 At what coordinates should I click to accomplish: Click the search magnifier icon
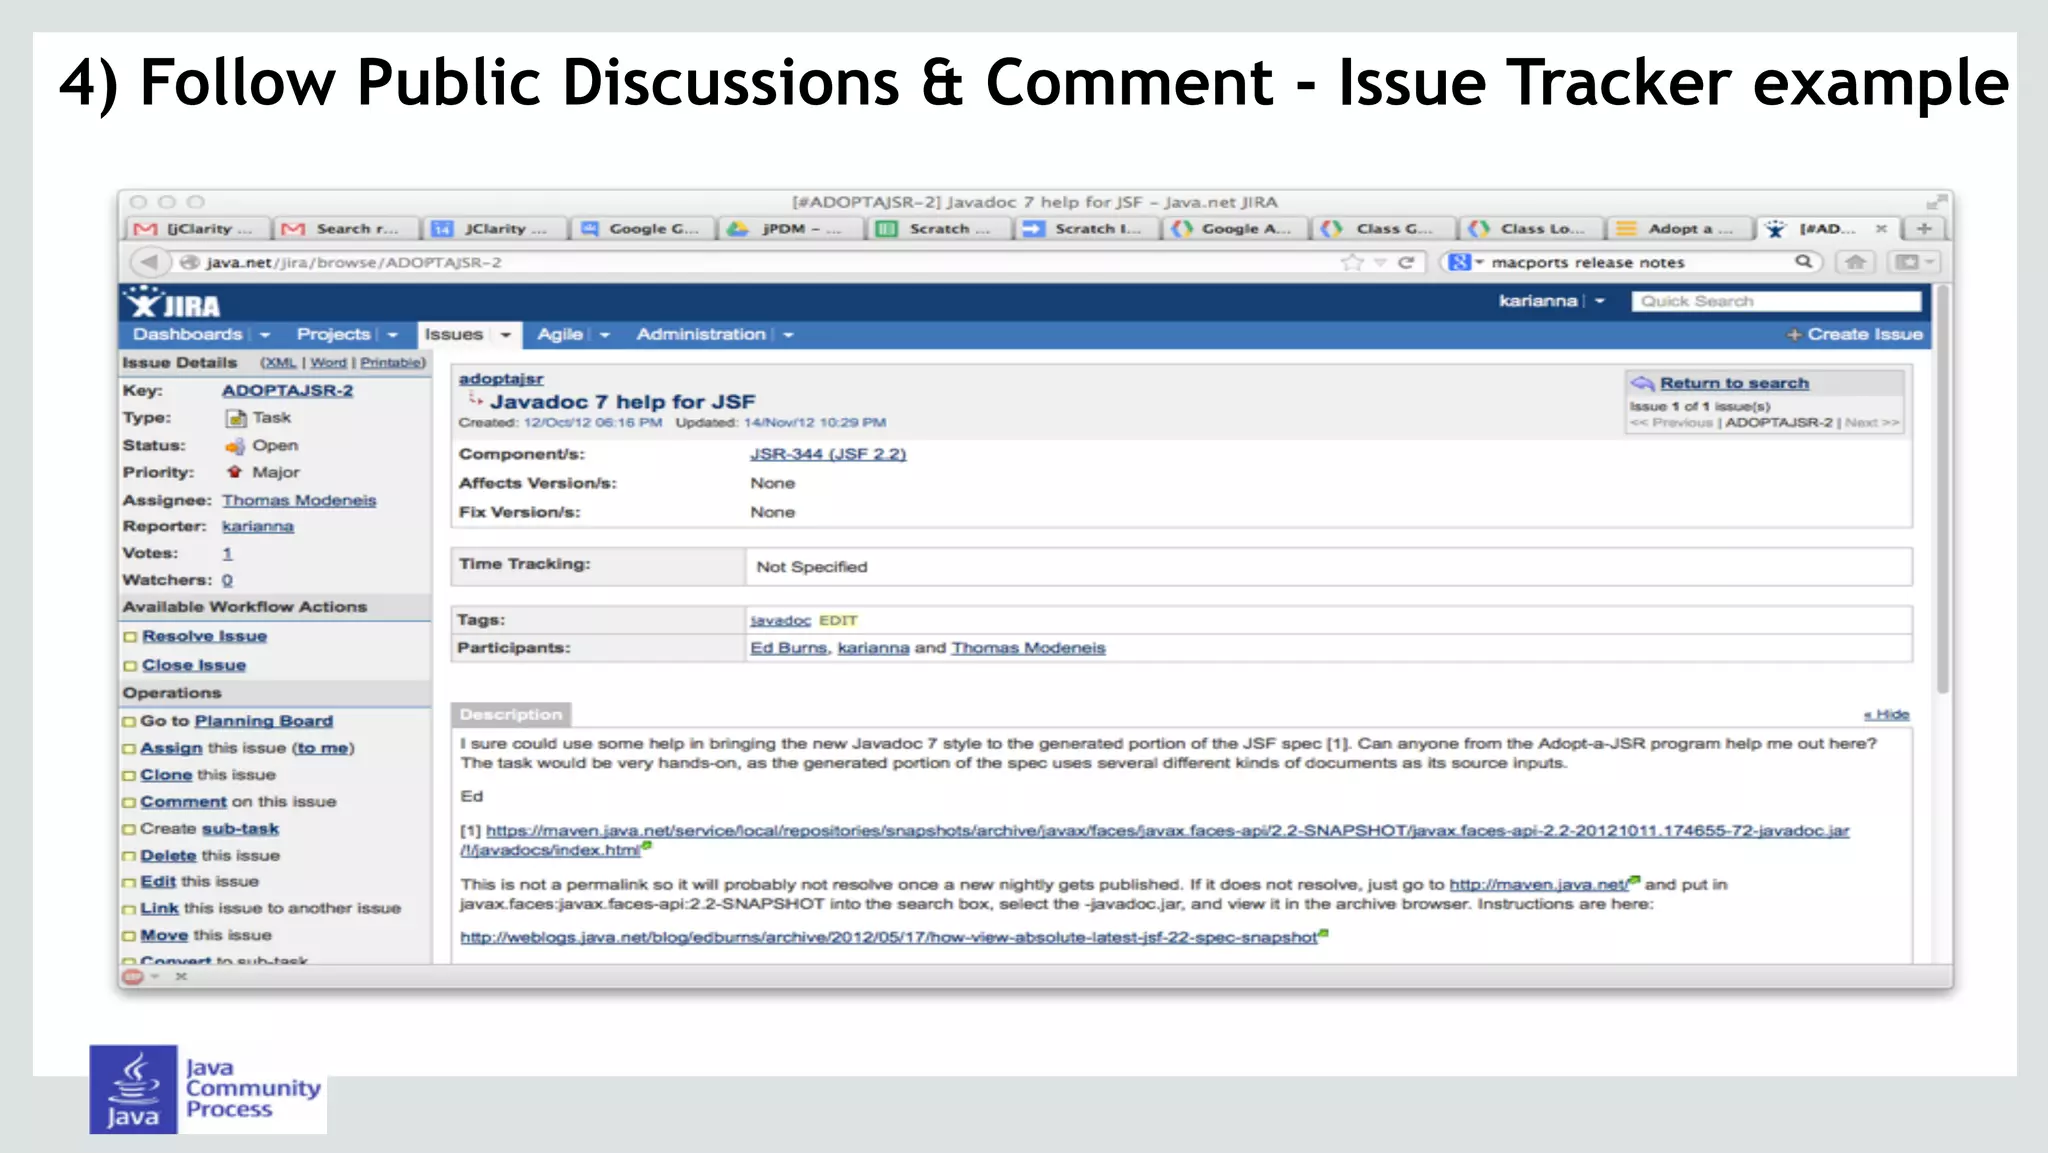[1803, 261]
